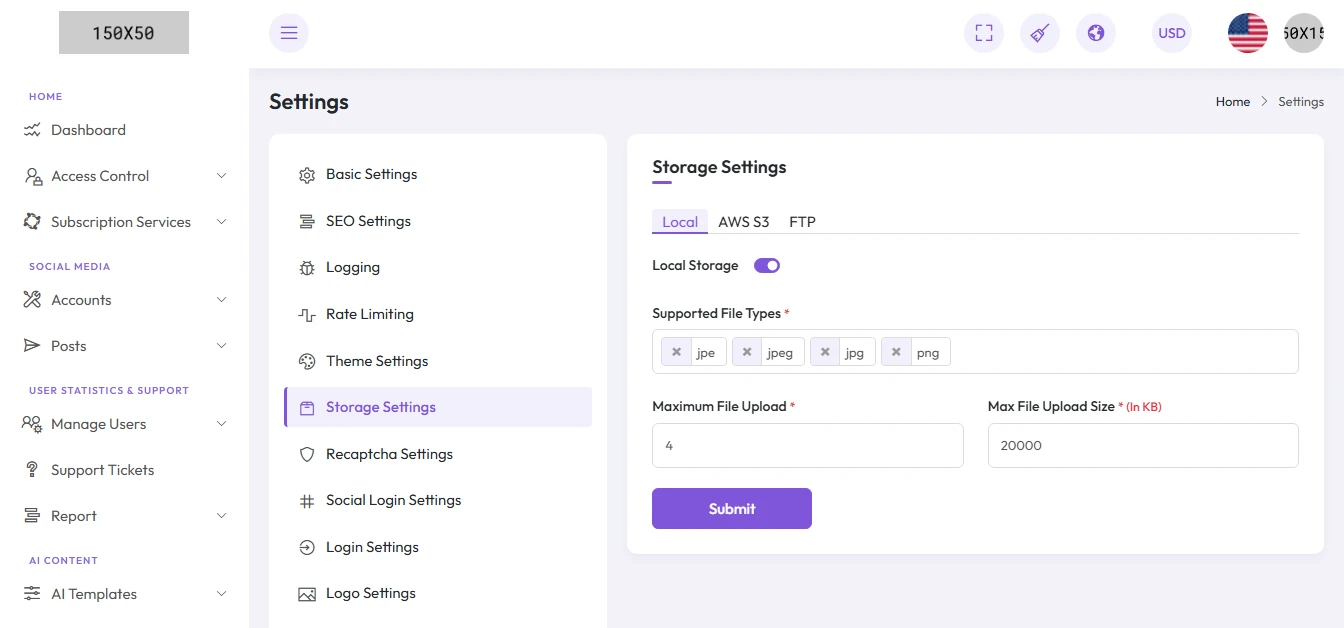The width and height of the screenshot is (1344, 628).
Task: Open the USD currency selector
Action: pyautogui.click(x=1171, y=33)
